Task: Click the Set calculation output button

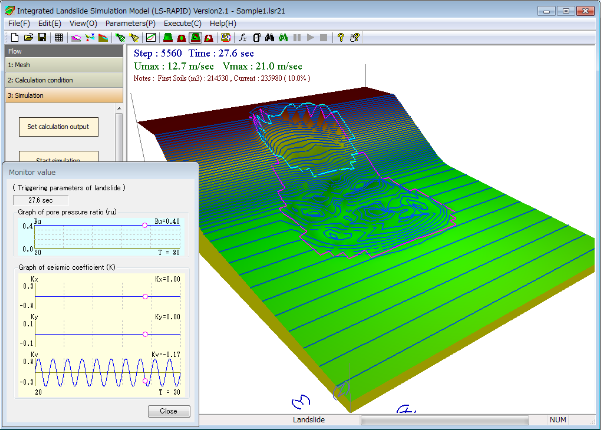Action: 57,126
